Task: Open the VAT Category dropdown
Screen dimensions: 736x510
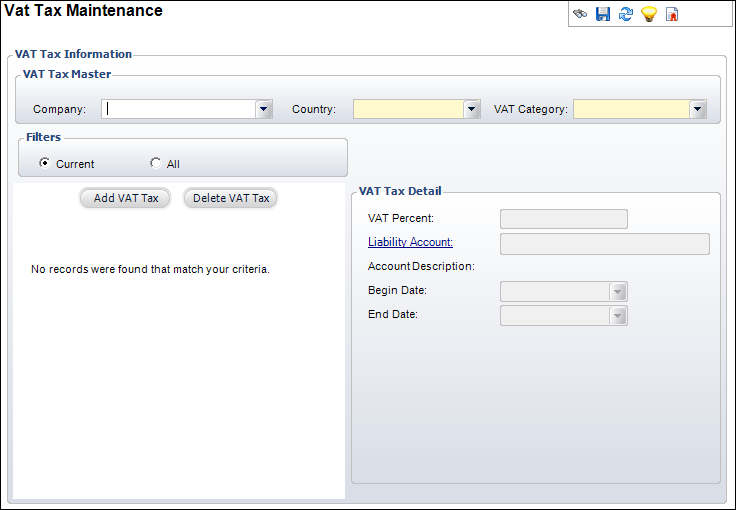Action: pos(698,109)
